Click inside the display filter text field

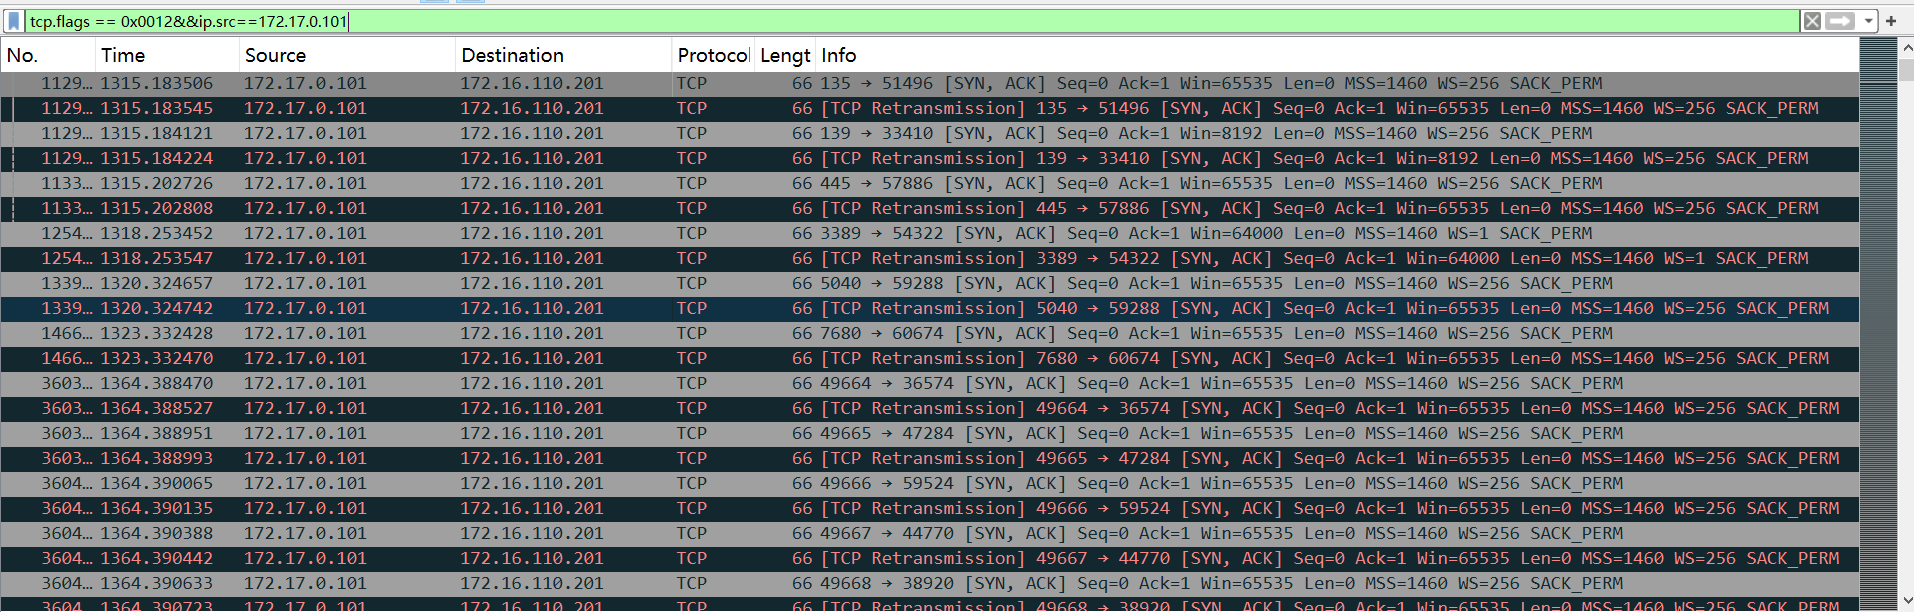[900, 21]
